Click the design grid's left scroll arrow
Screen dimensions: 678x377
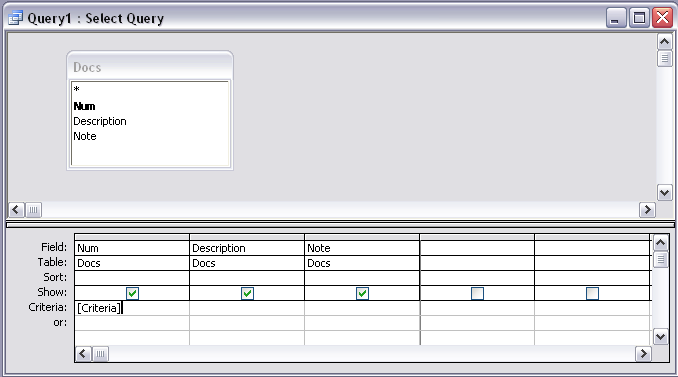(83, 354)
